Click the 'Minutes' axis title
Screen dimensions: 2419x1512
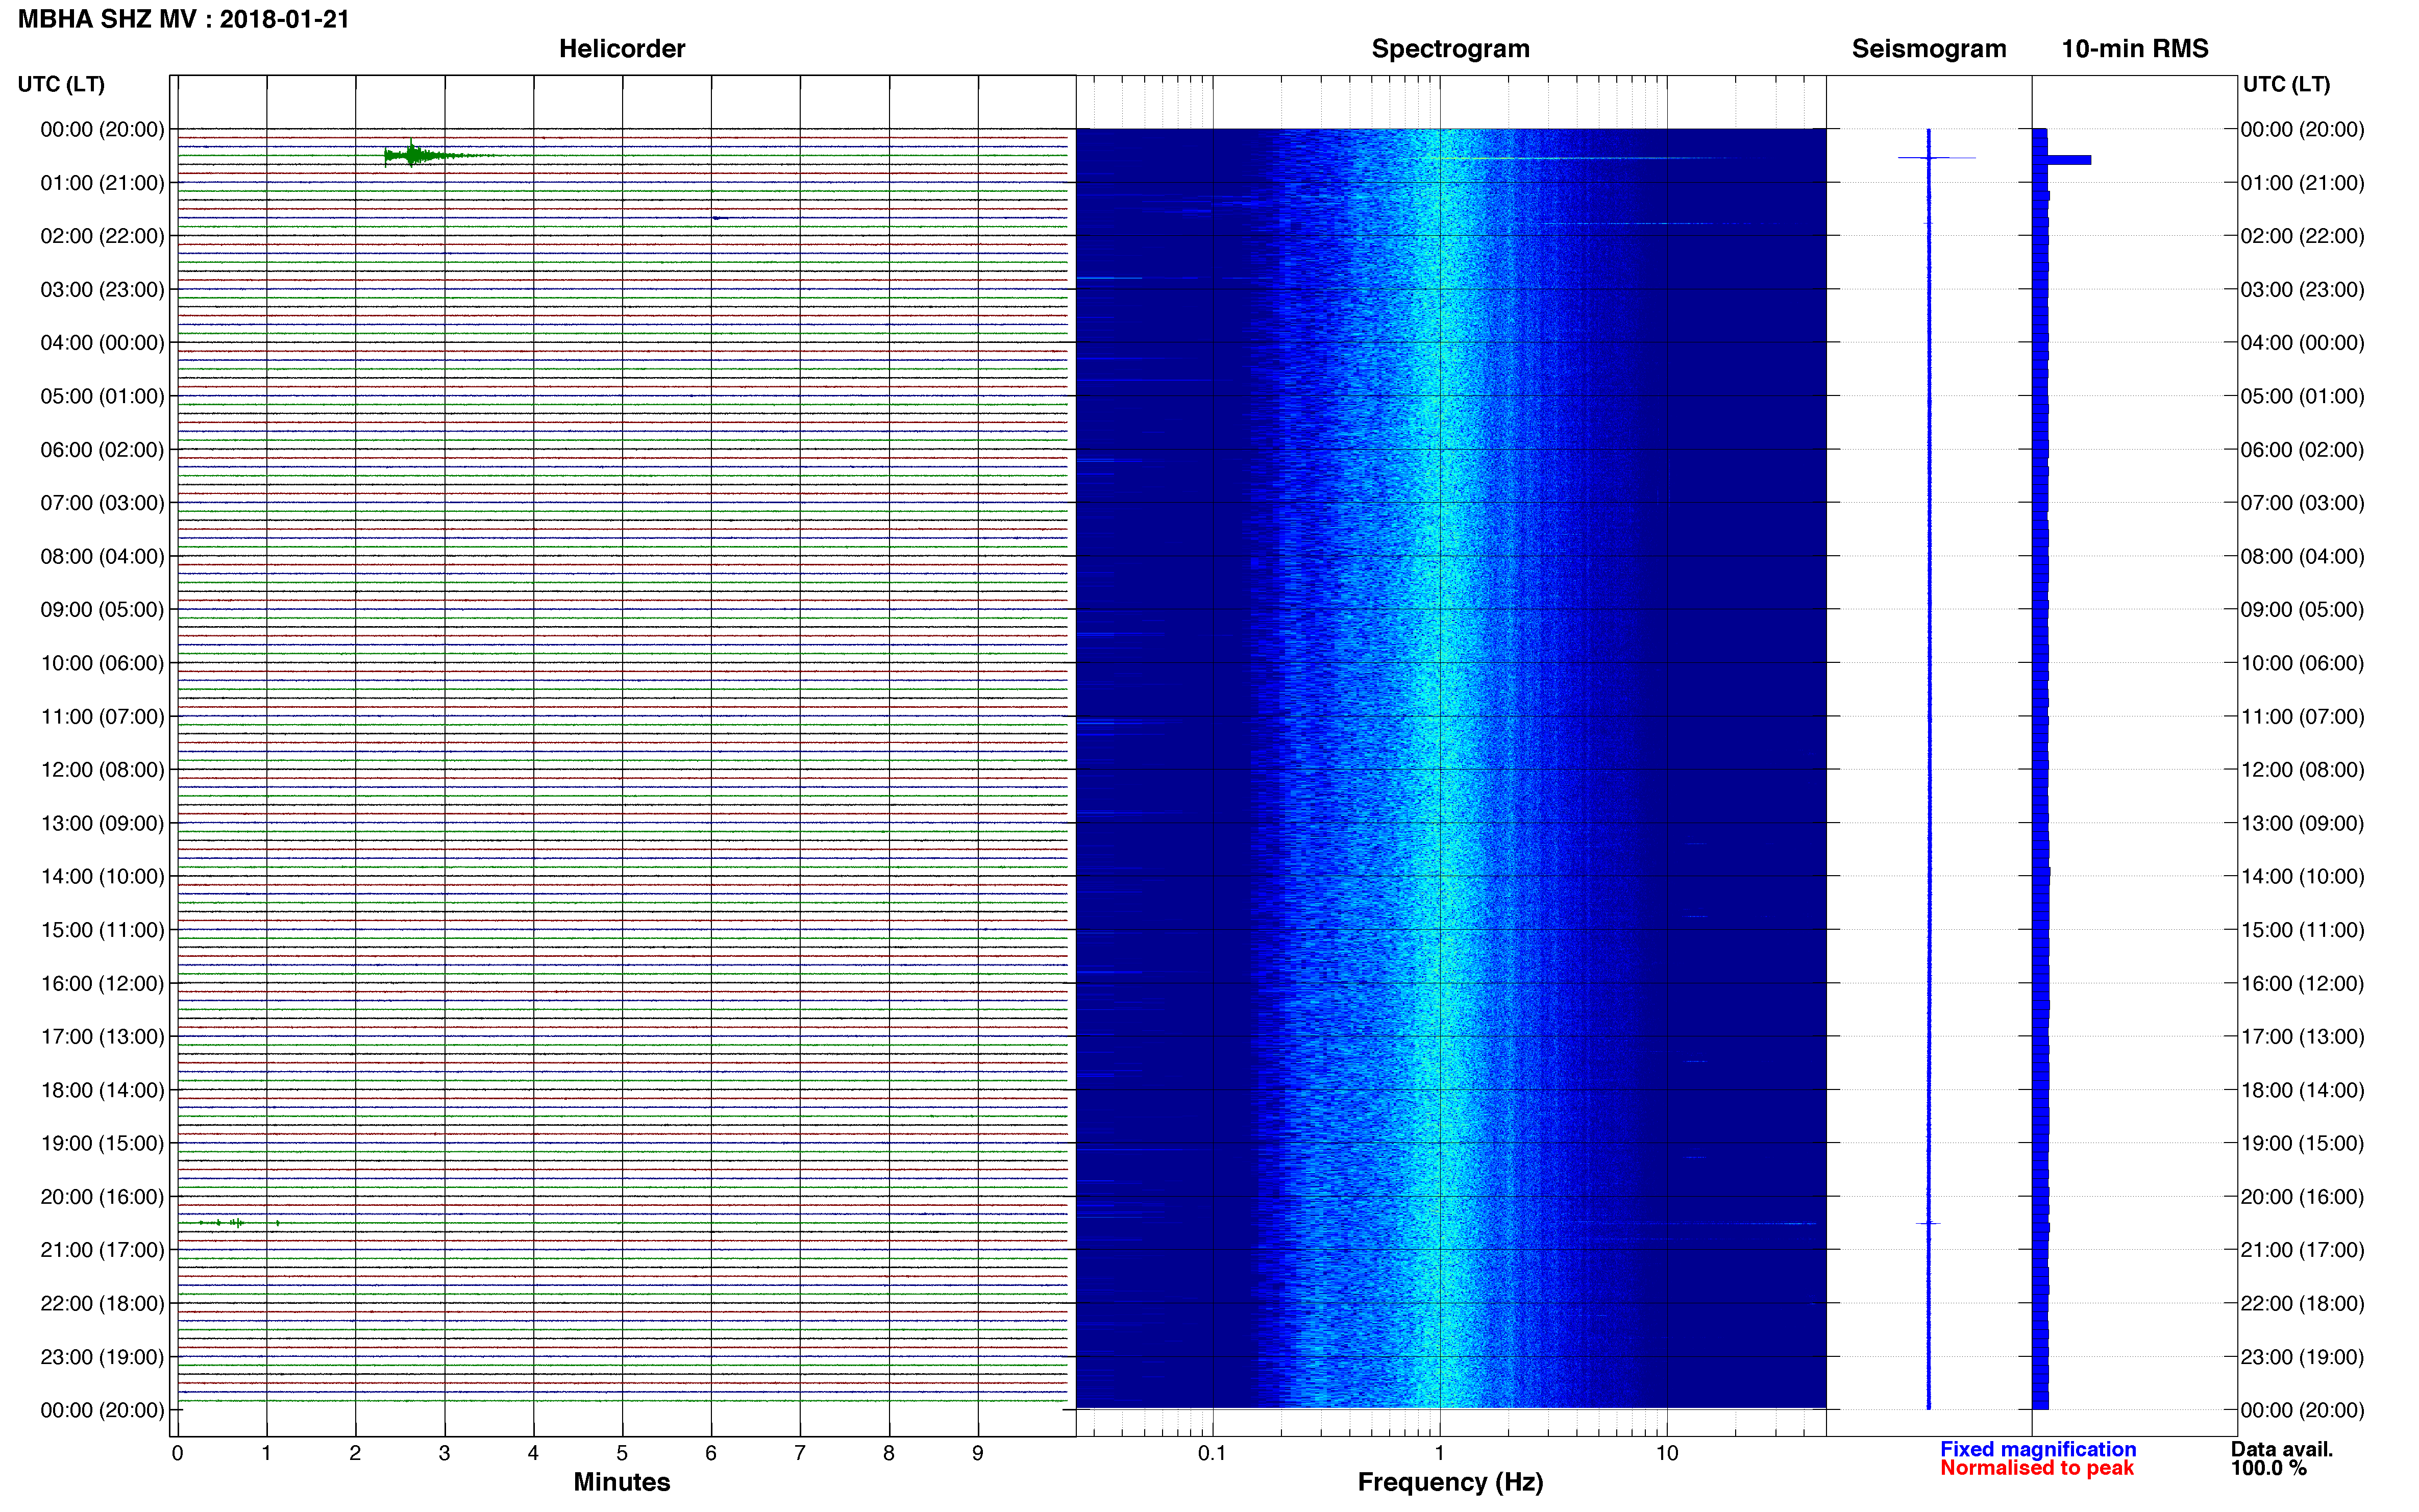pos(621,1482)
